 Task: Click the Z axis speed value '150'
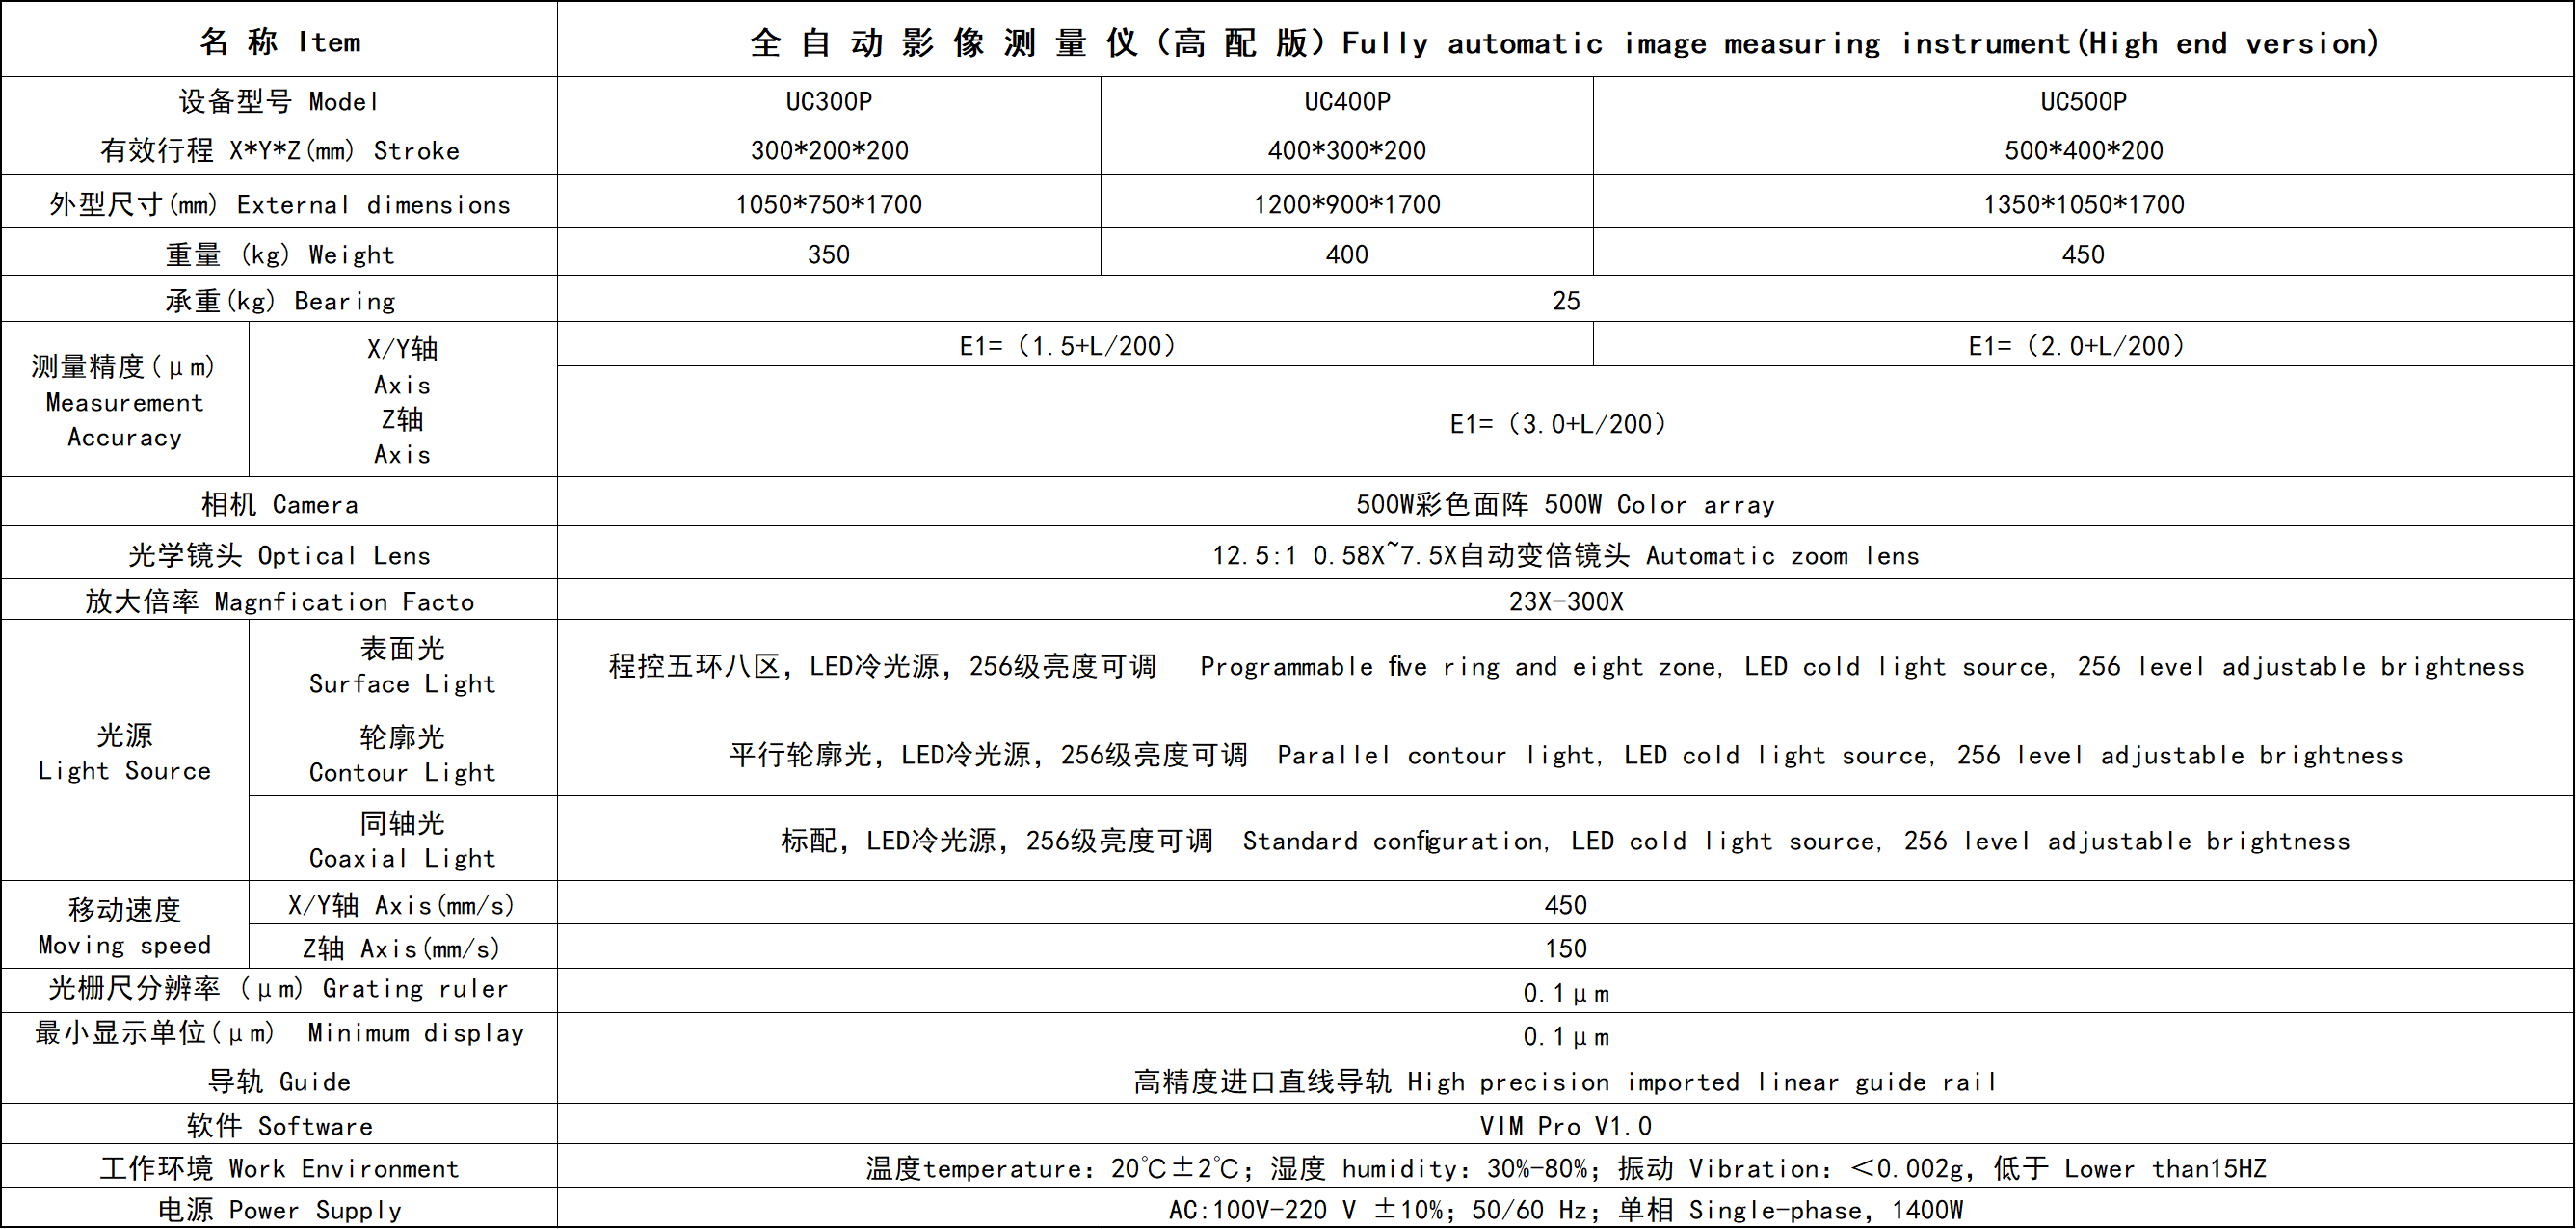(1566, 948)
